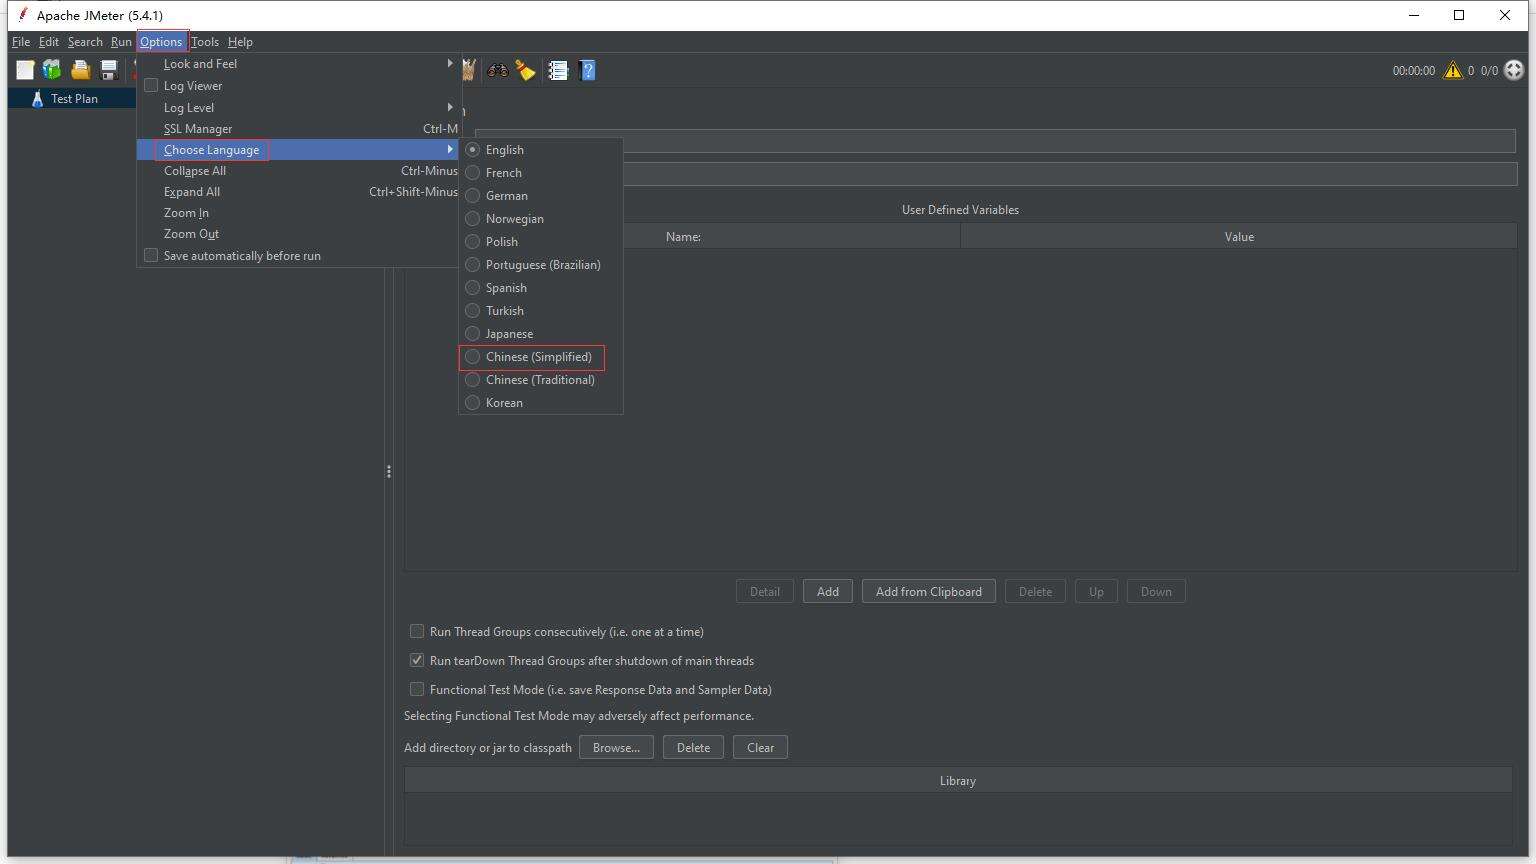Open the Function Helper list icon
This screenshot has width=1536, height=864.
pos(558,70)
